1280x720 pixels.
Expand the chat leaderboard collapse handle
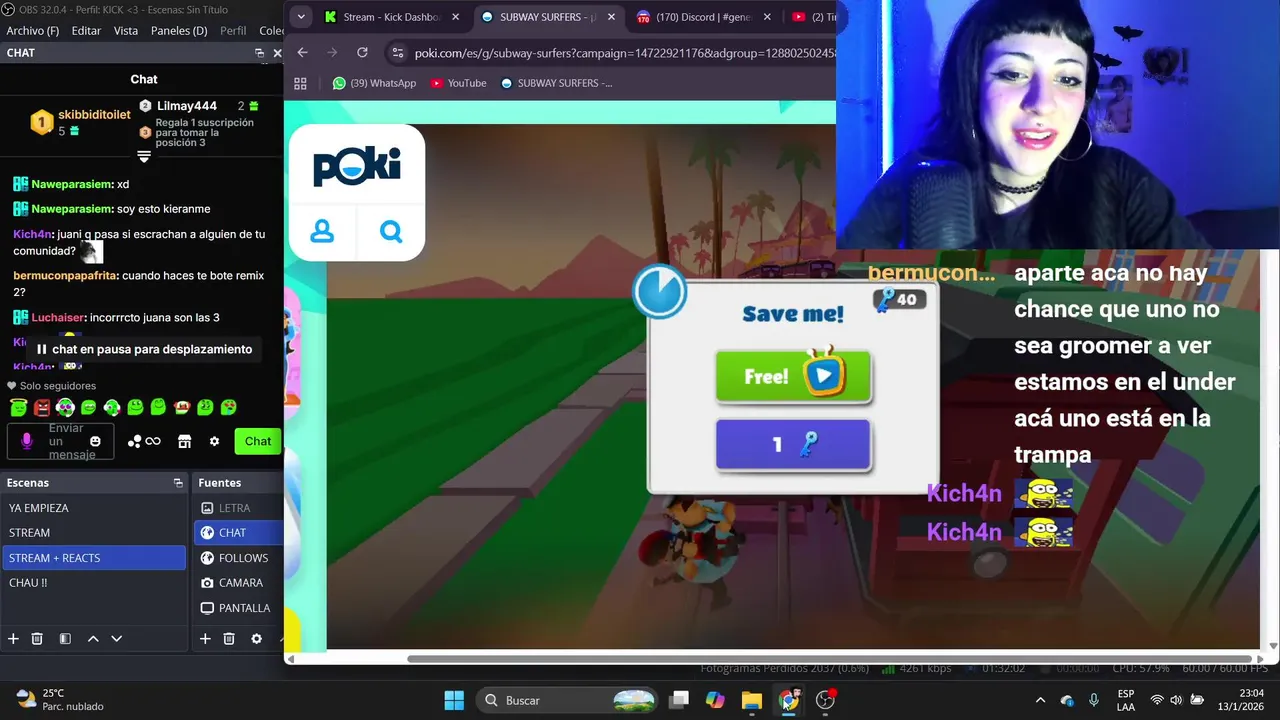click(144, 156)
